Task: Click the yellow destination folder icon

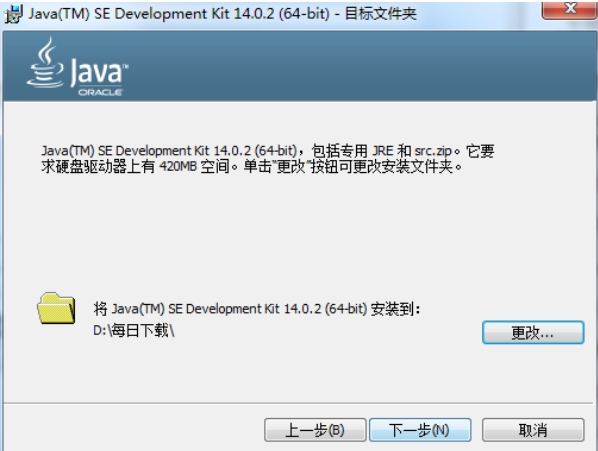Action: click(56, 308)
